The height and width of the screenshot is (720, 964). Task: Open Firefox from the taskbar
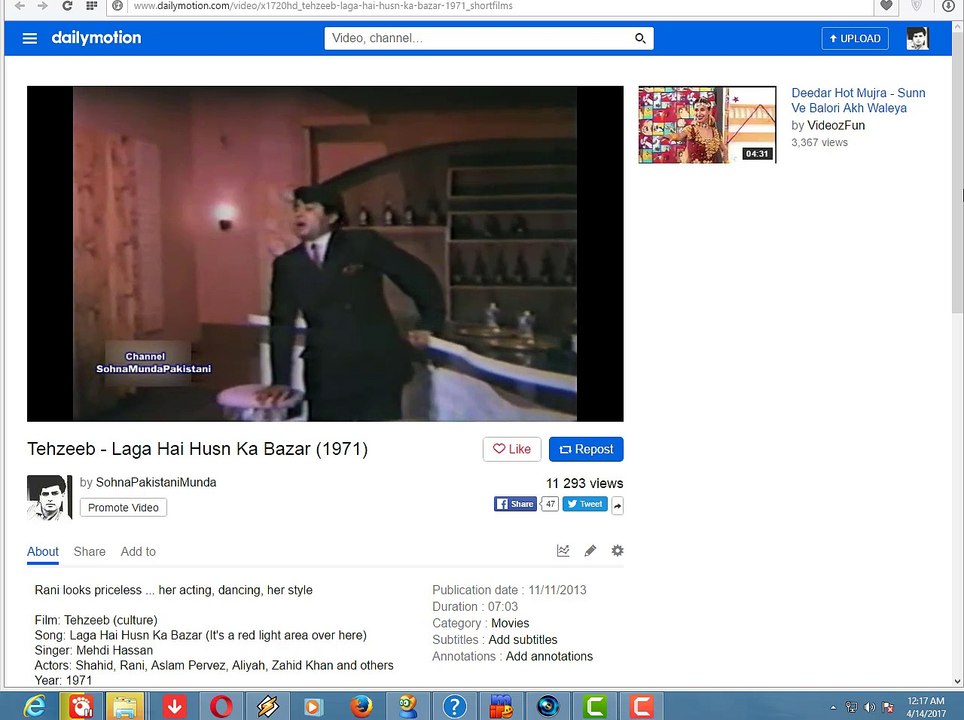coord(361,706)
